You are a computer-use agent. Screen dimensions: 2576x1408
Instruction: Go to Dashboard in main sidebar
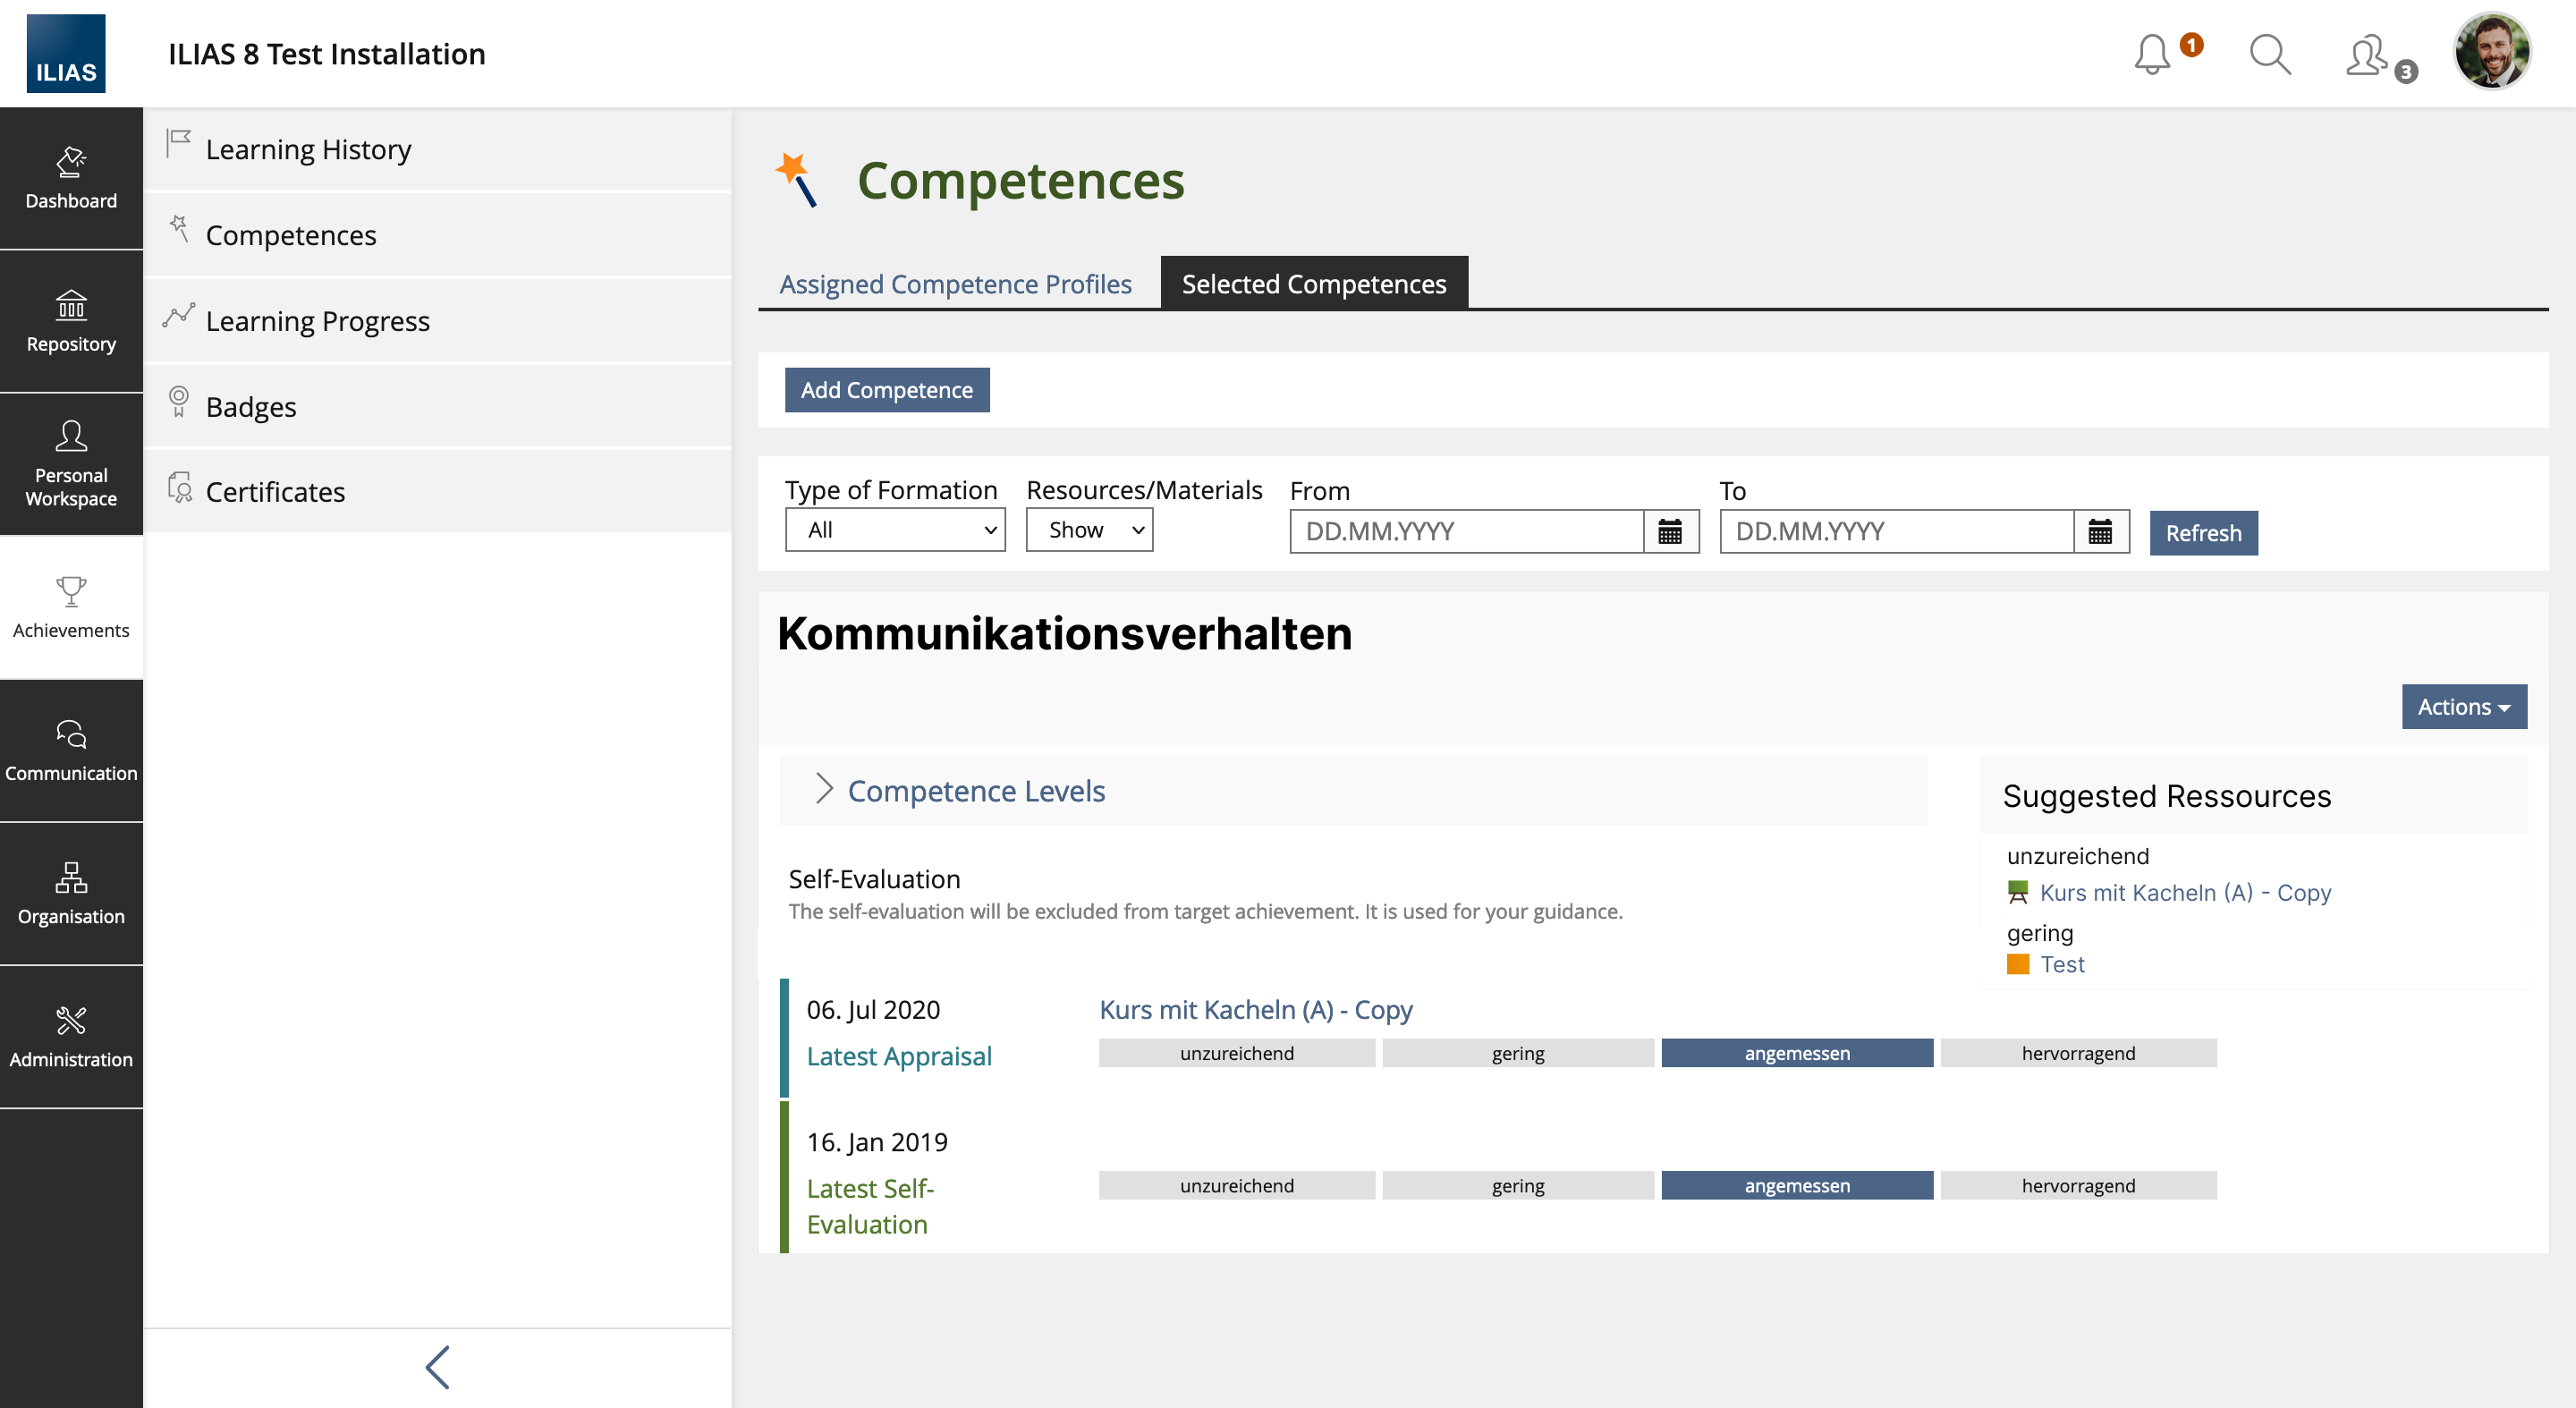pos(71,178)
